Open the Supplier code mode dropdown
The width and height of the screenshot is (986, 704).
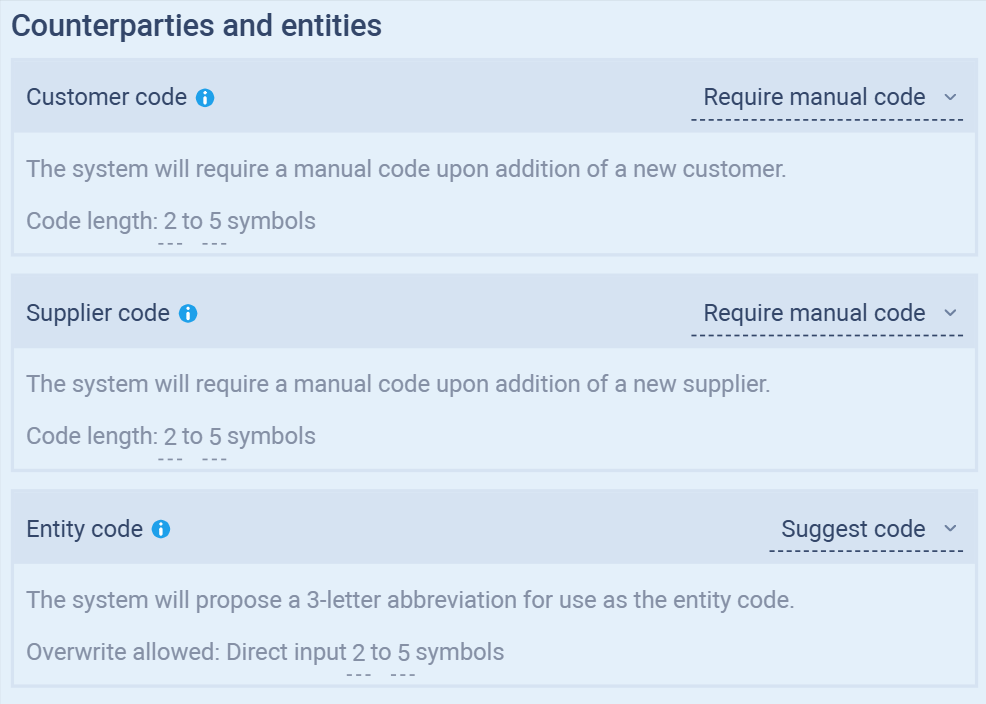[828, 314]
